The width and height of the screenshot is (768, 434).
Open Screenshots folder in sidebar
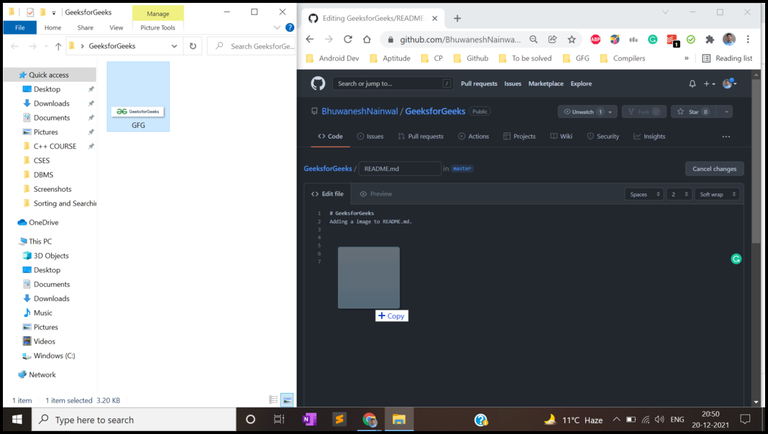click(x=52, y=189)
